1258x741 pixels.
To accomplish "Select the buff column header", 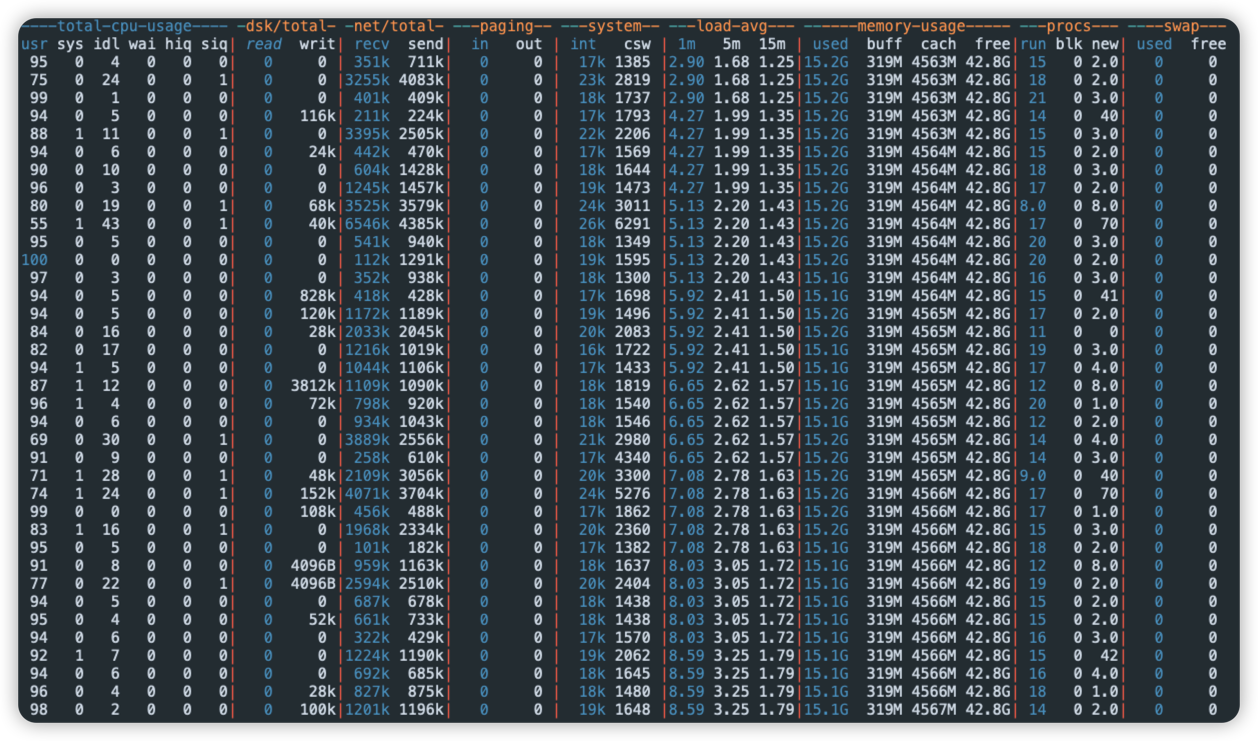I will [884, 44].
